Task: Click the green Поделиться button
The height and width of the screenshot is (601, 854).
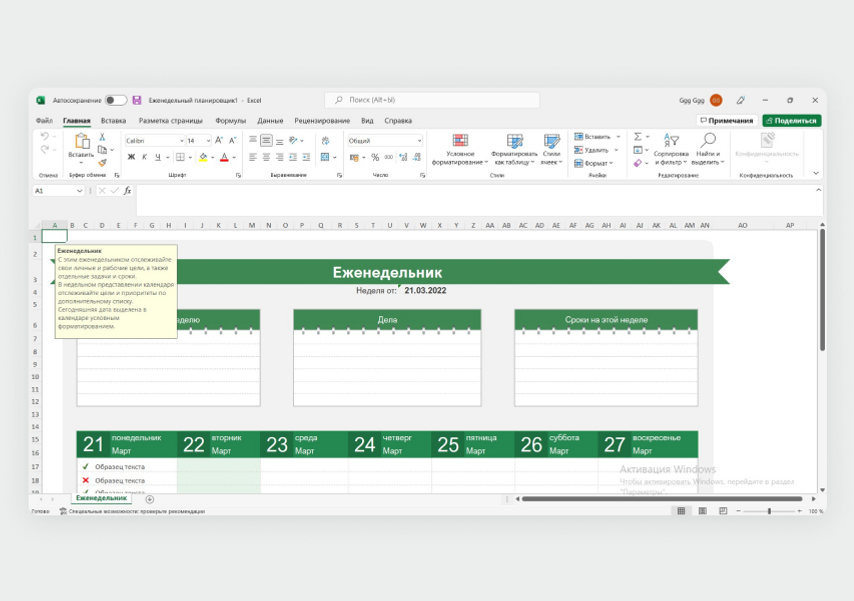Action: click(x=792, y=120)
